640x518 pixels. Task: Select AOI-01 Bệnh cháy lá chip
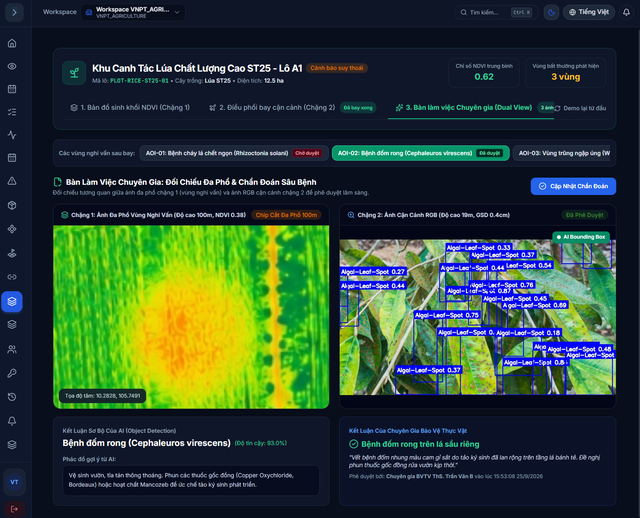tap(234, 153)
